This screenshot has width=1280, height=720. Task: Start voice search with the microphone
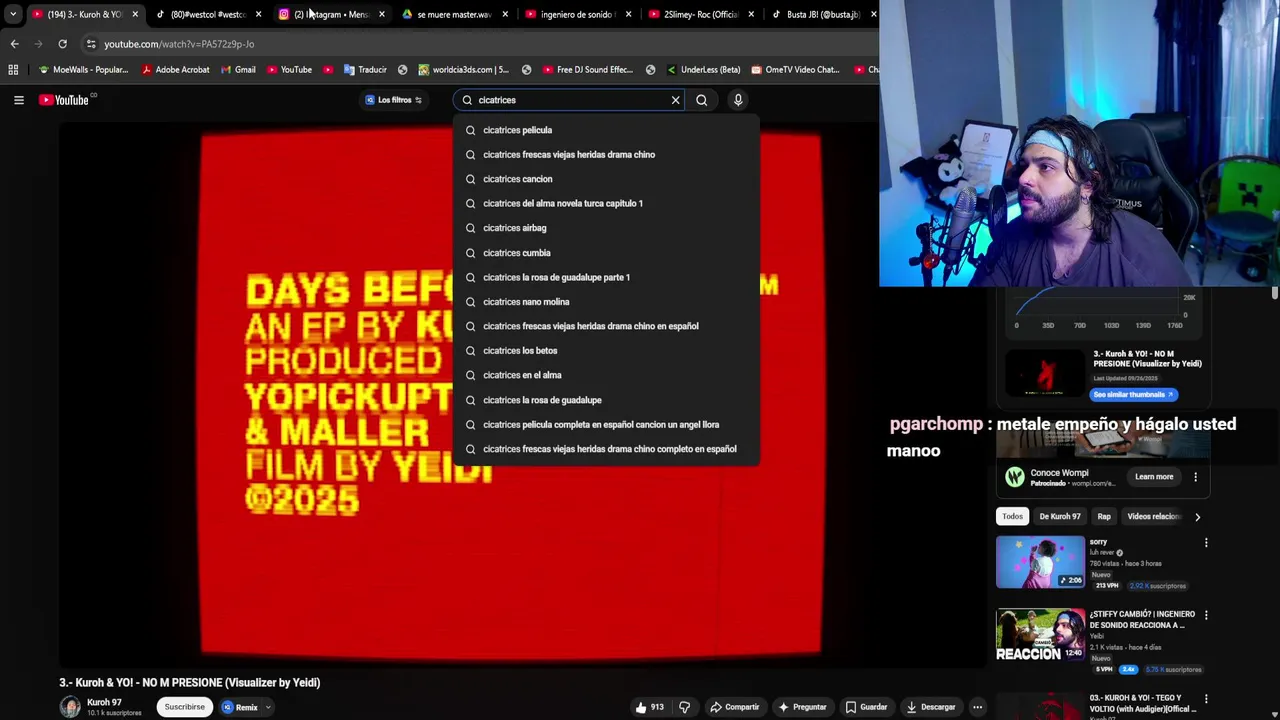pyautogui.click(x=738, y=100)
